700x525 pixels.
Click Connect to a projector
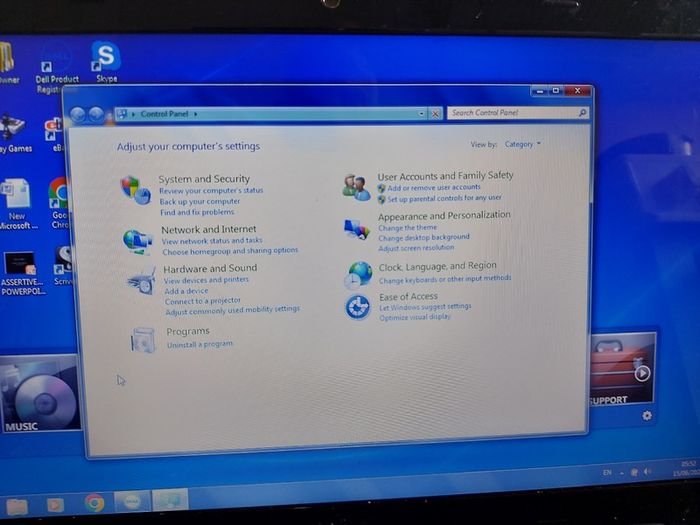click(203, 301)
